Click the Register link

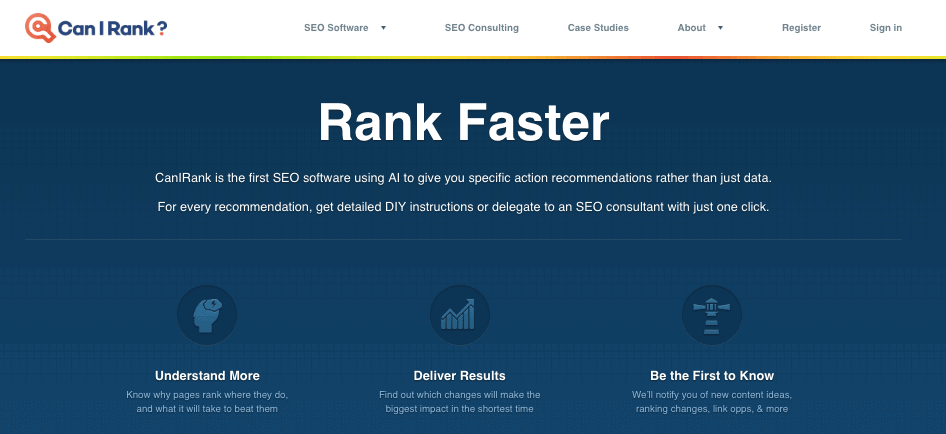801,28
